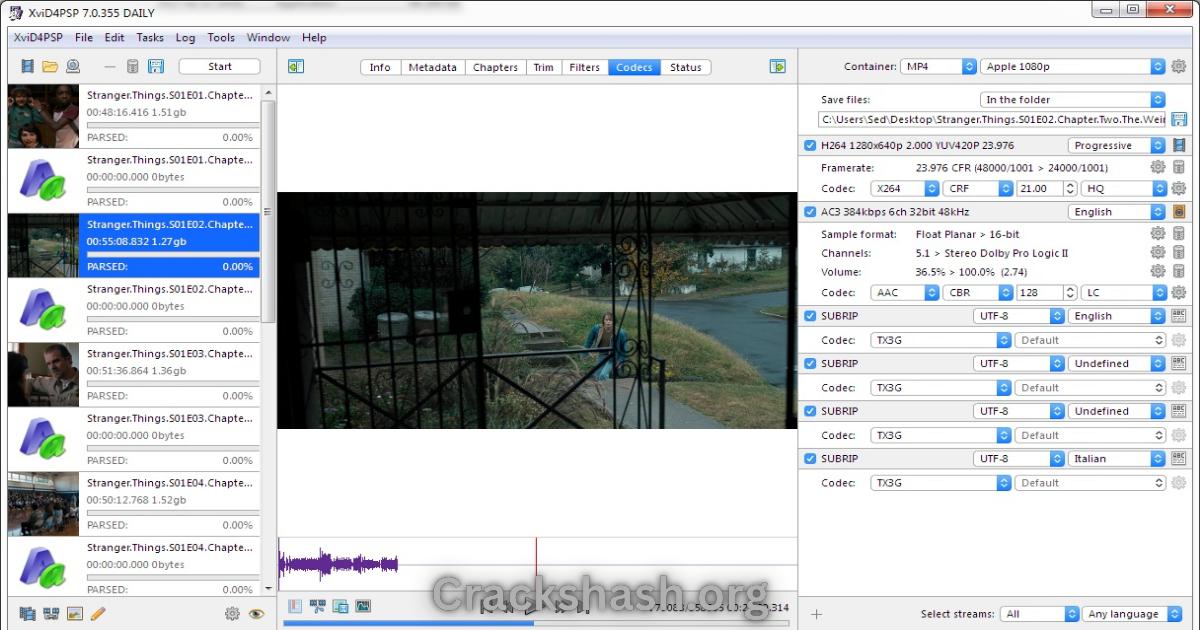
Task: Click the Start button
Action: coord(220,67)
